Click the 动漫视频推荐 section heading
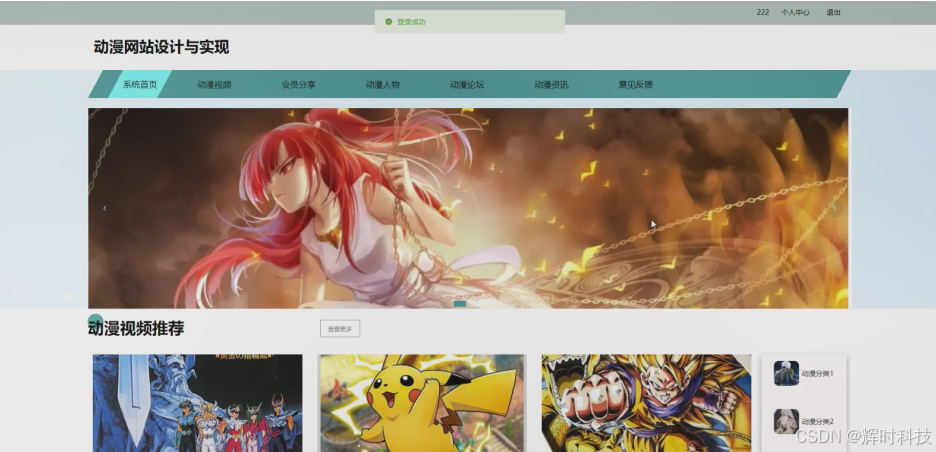The width and height of the screenshot is (936, 452). tap(136, 328)
